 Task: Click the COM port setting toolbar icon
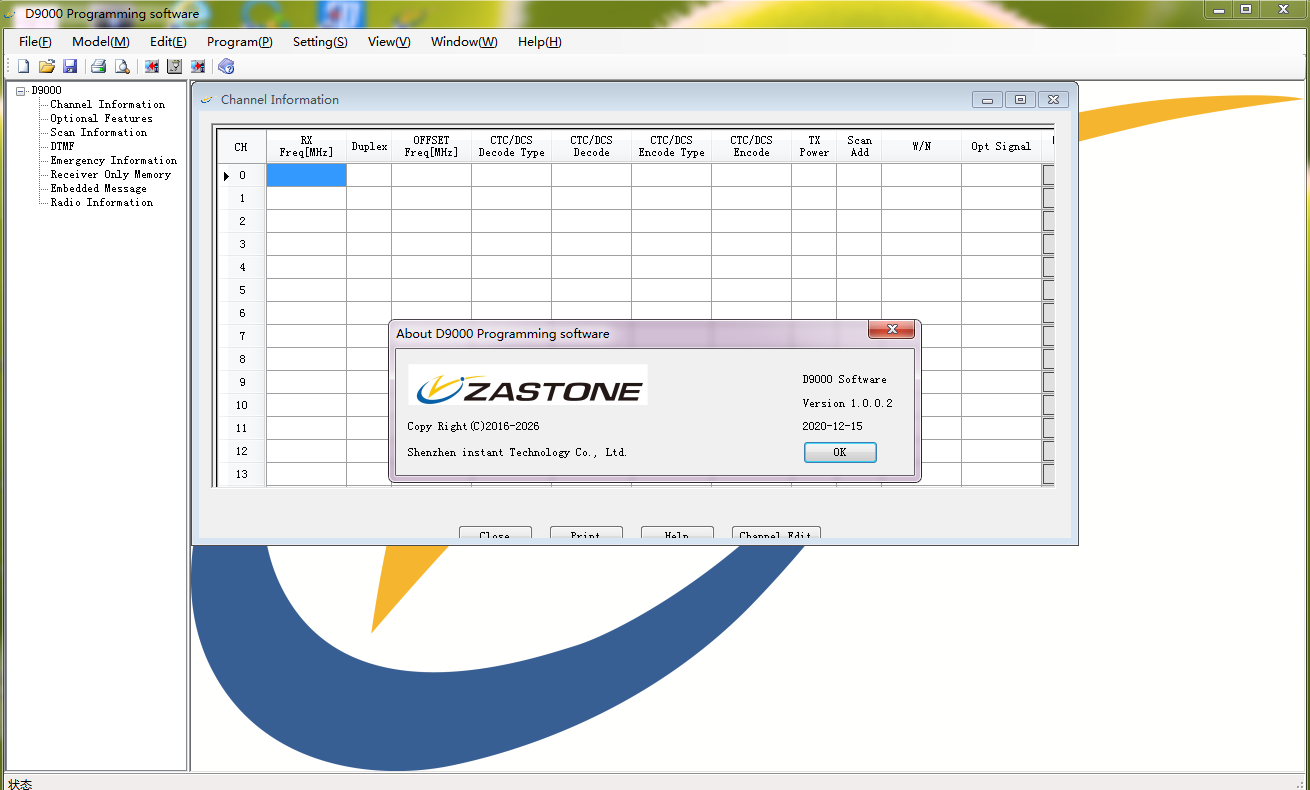tap(174, 65)
